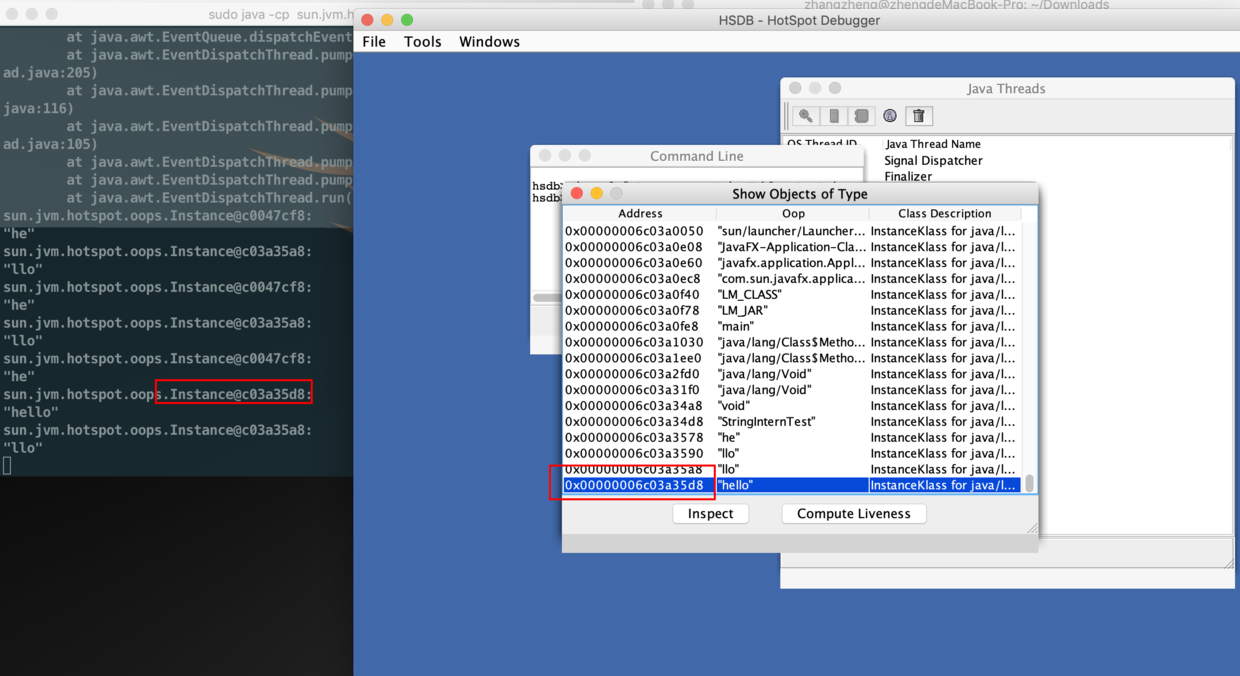This screenshot has height=676, width=1240.
Task: Open the Tools menu
Action: click(422, 42)
